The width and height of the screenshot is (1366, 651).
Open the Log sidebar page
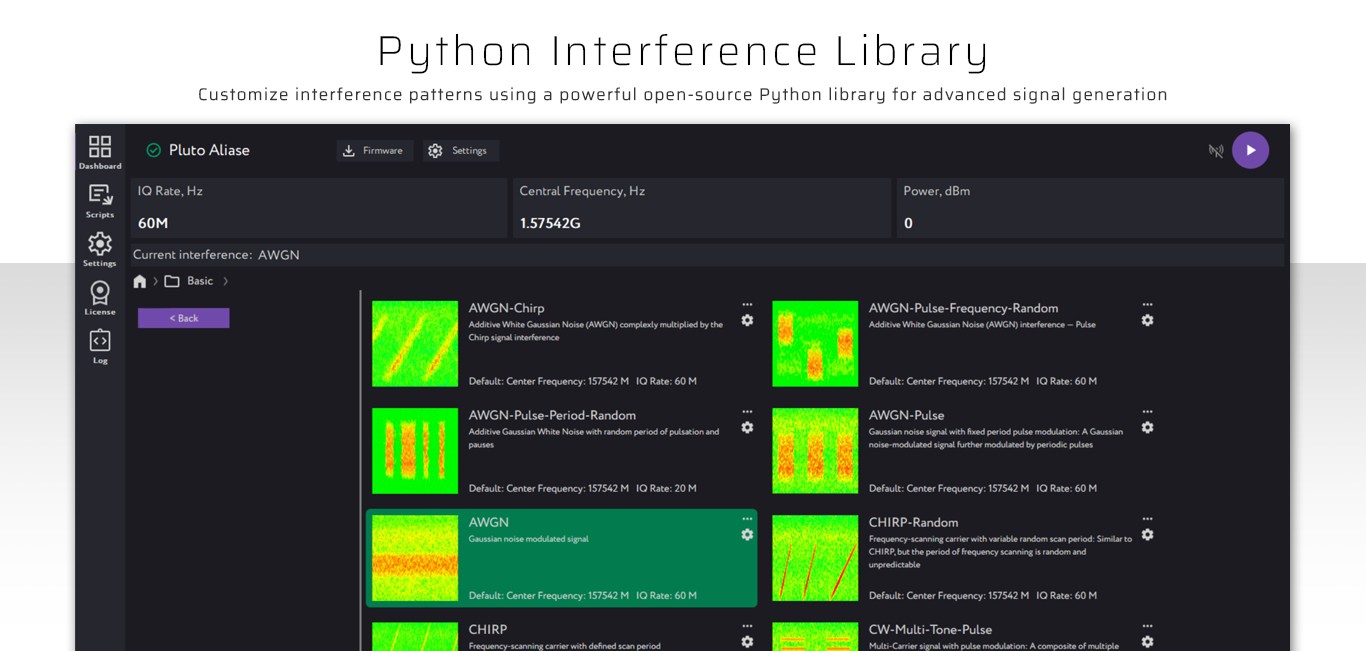(x=100, y=346)
